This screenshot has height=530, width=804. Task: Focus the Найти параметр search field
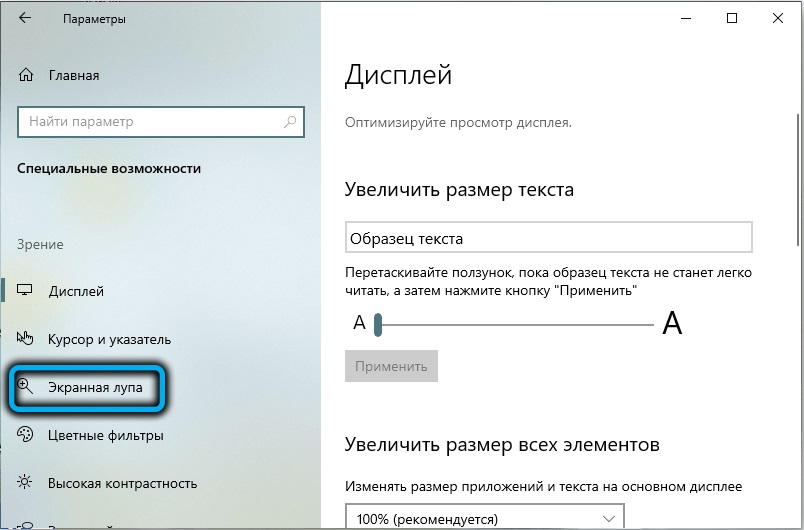point(150,122)
